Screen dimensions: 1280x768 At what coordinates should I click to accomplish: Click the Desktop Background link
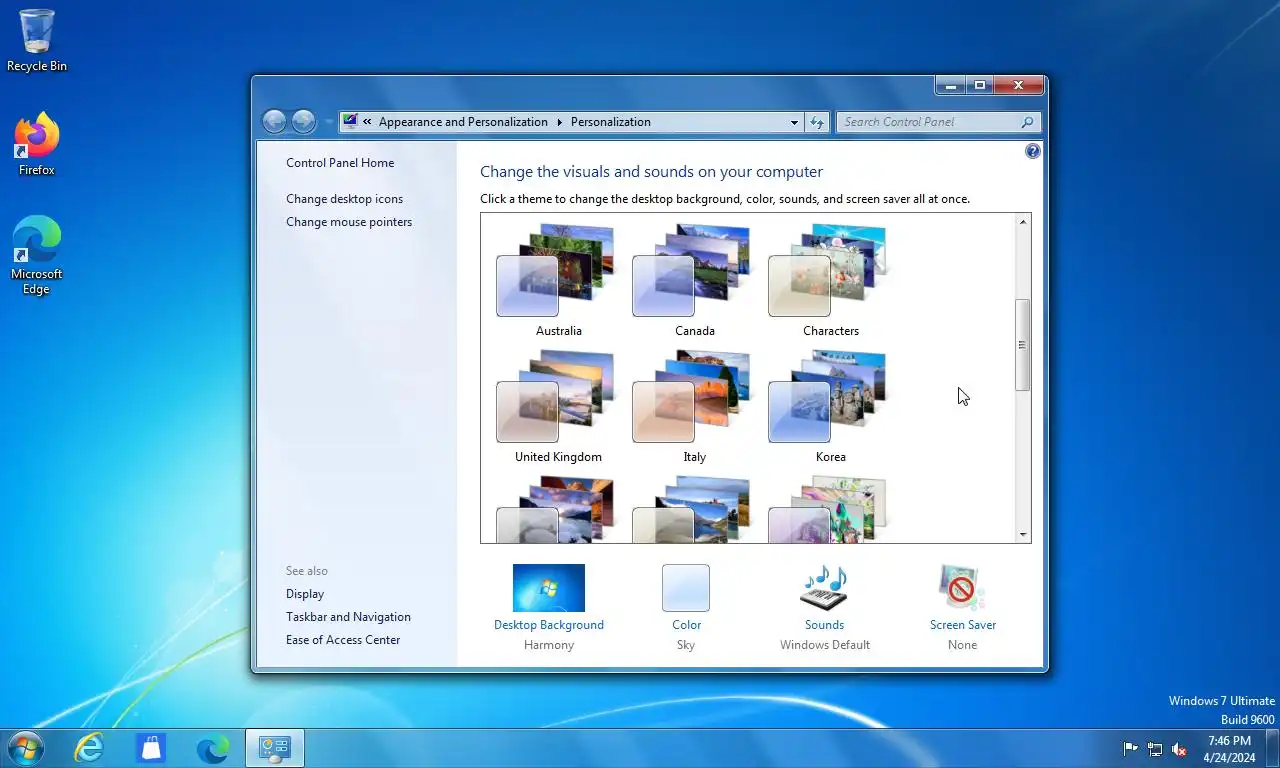[549, 625]
